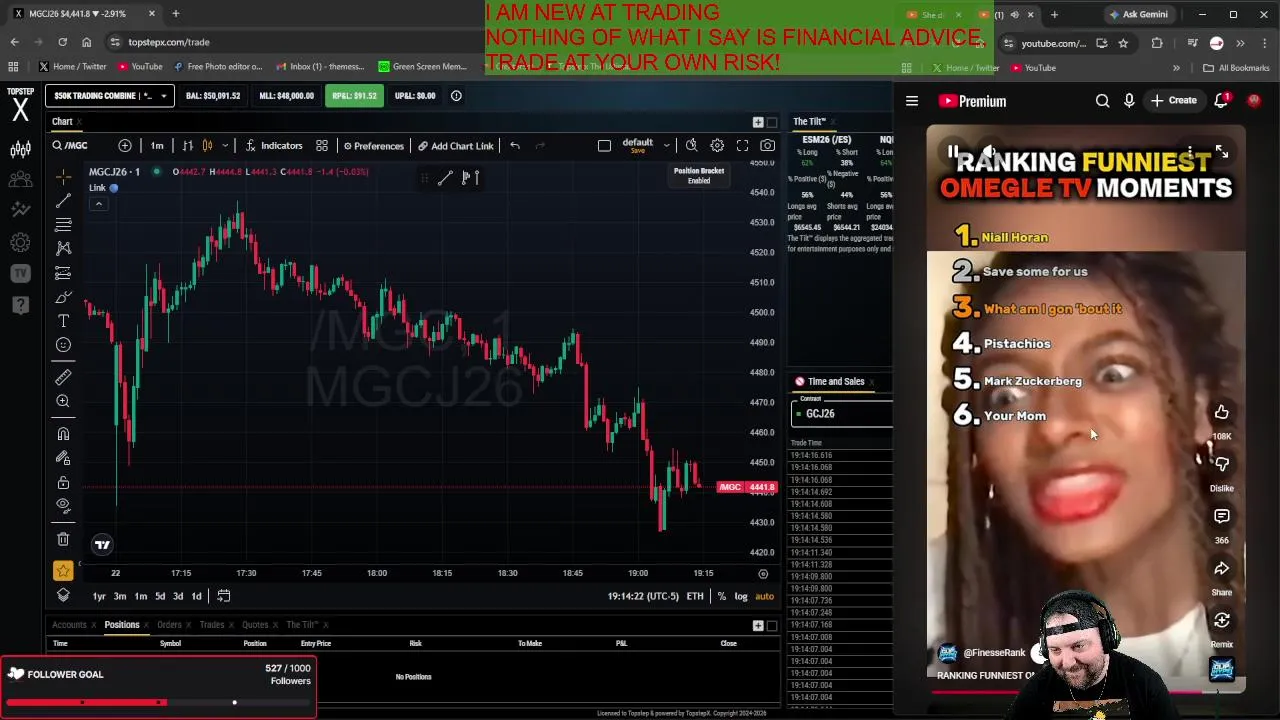Toggle hide all drawings eye icon
The height and width of the screenshot is (720, 1280).
point(63,506)
